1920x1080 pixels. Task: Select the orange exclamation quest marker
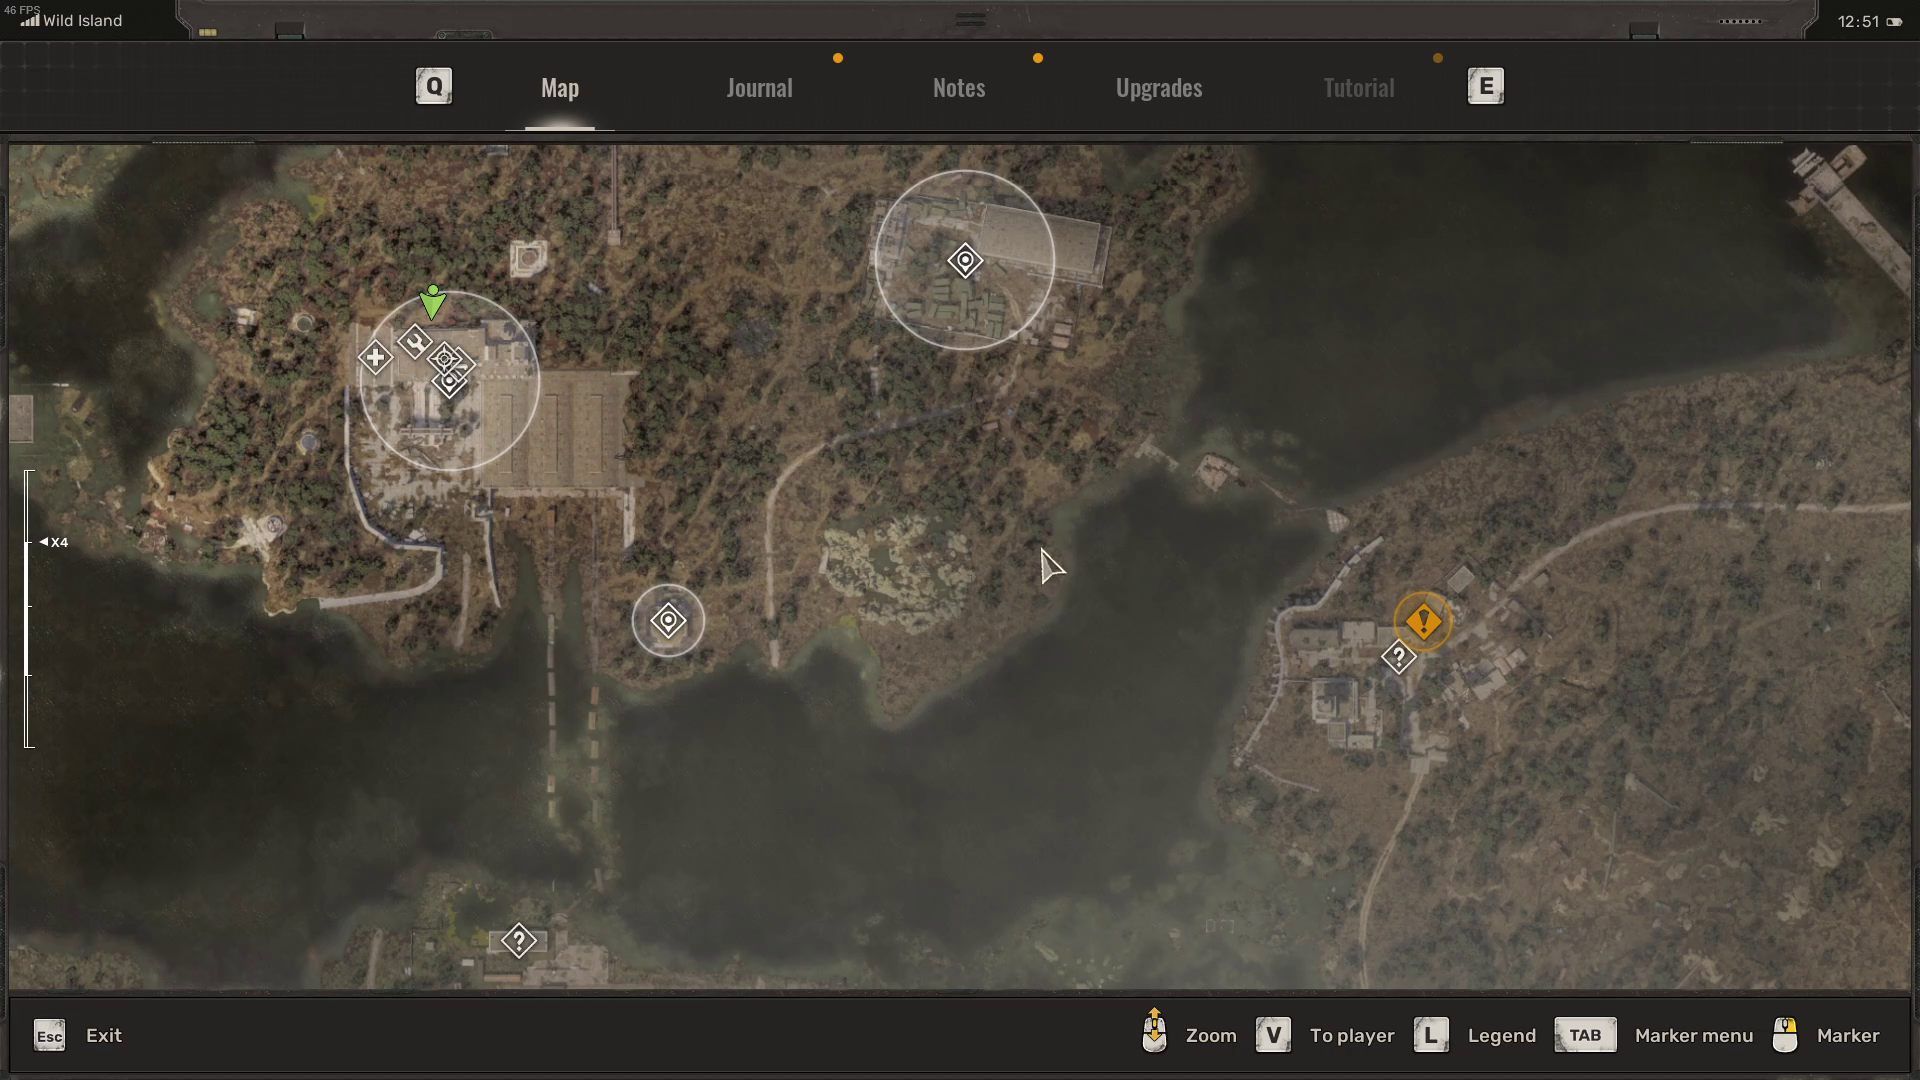click(1423, 622)
